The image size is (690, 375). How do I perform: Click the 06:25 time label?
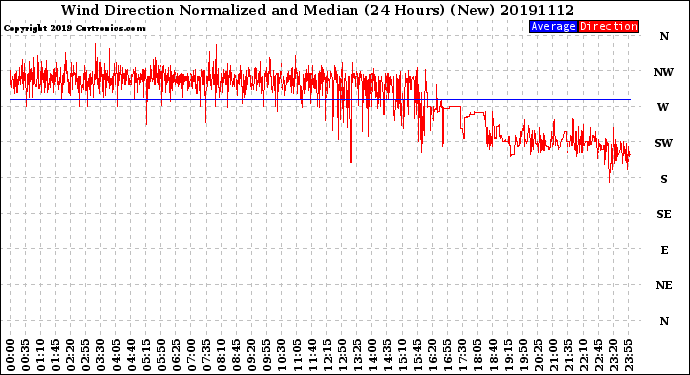[x=176, y=355]
